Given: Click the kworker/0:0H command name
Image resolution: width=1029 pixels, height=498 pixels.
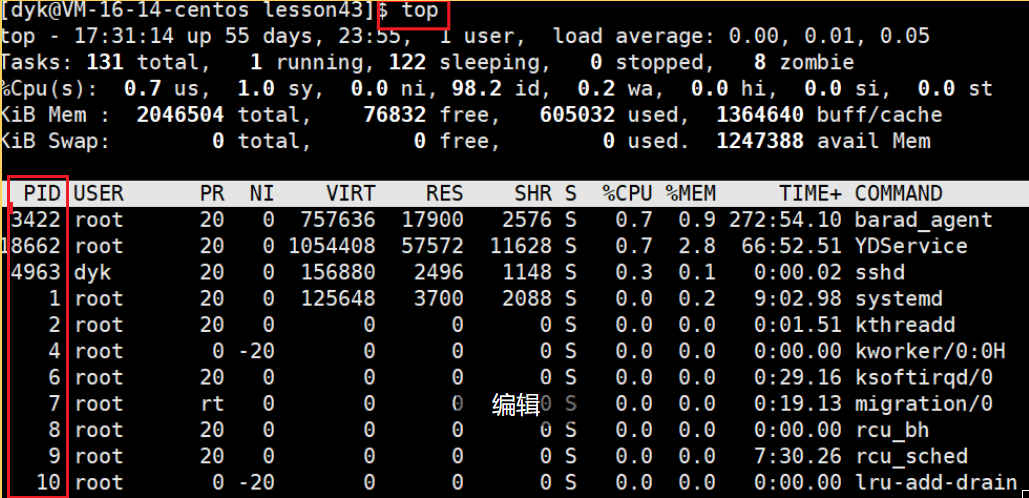Looking at the screenshot, I should 930,351.
